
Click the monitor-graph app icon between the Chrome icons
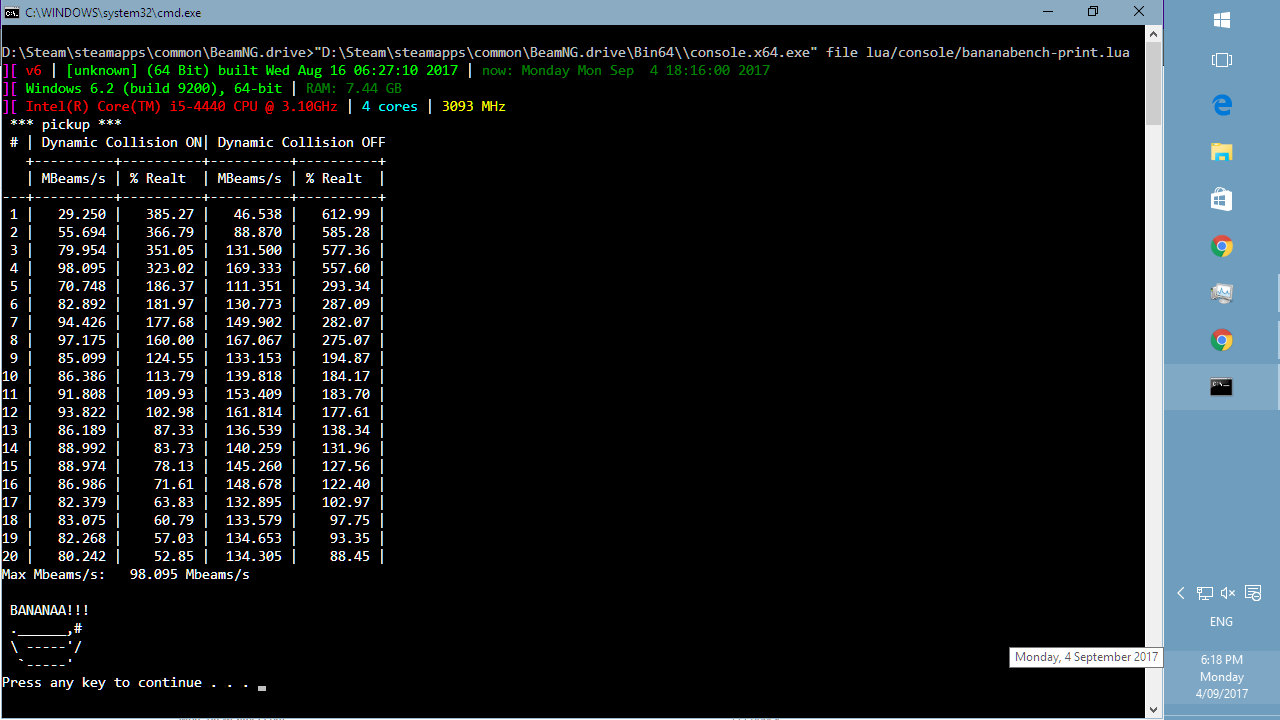(x=1221, y=293)
